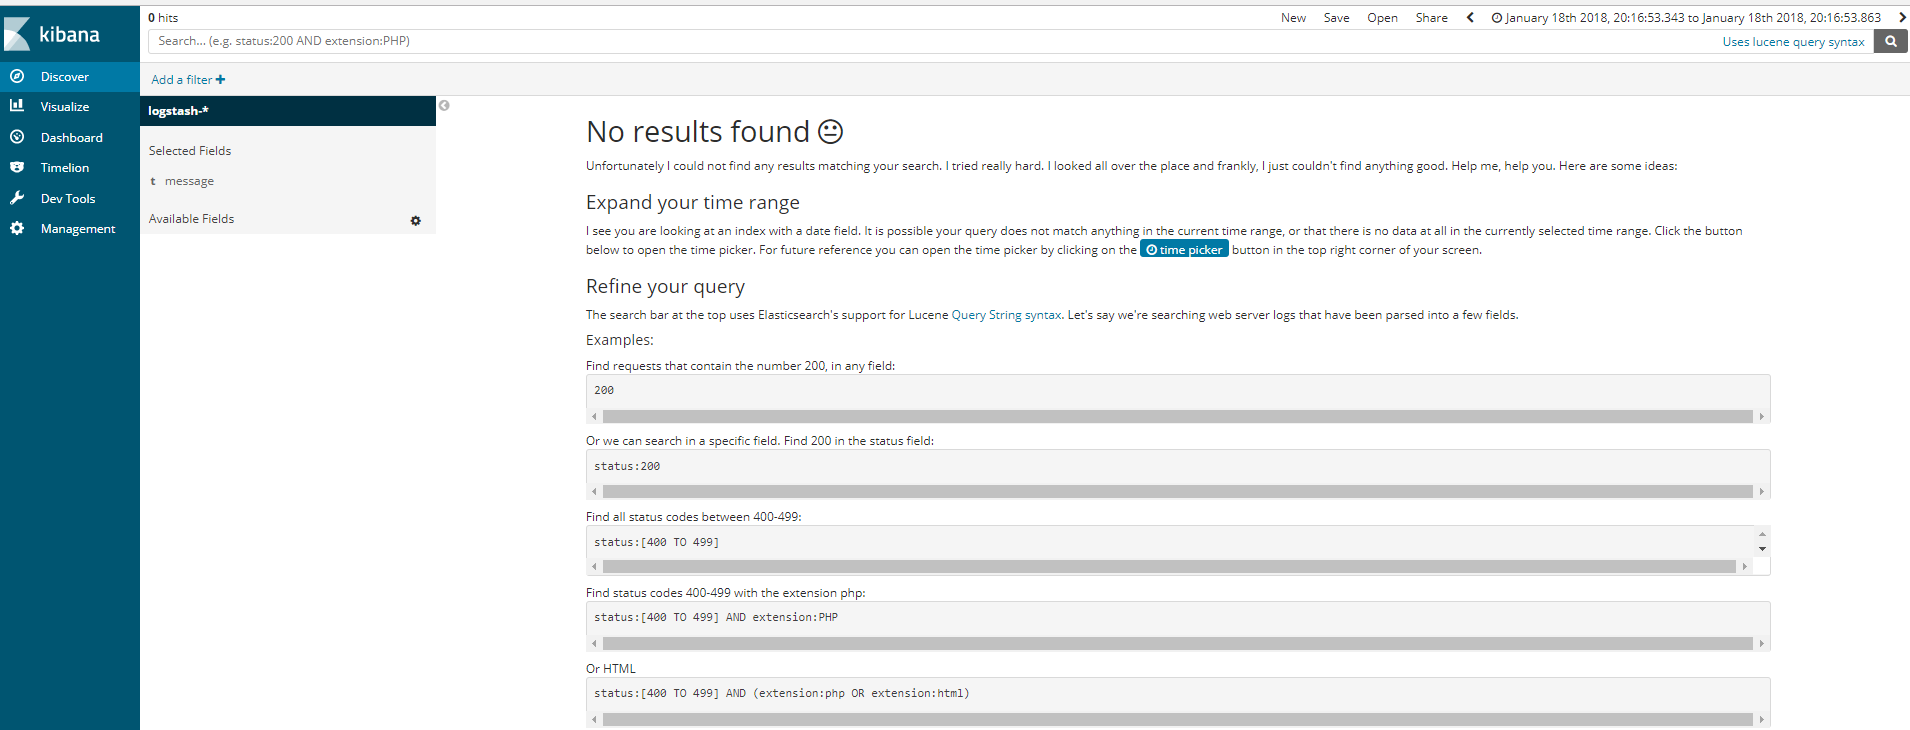
Task: Collapse the fields sidebar arrow
Action: [444, 105]
